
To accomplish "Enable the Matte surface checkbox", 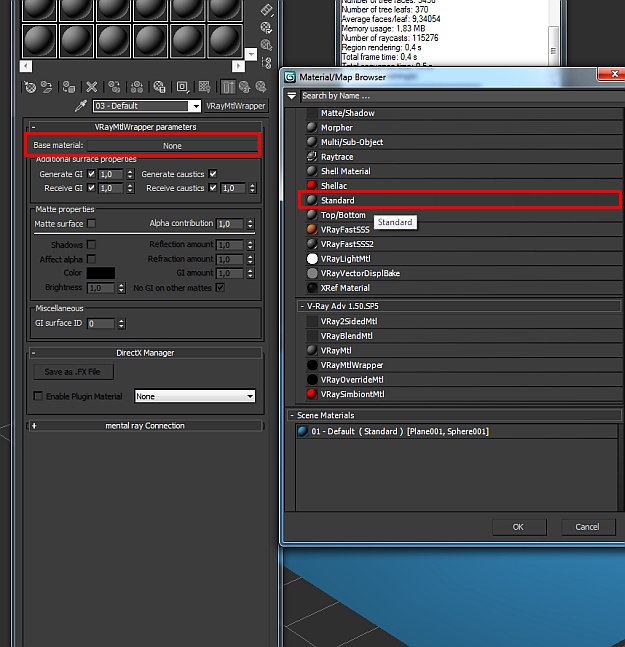I will [92, 223].
